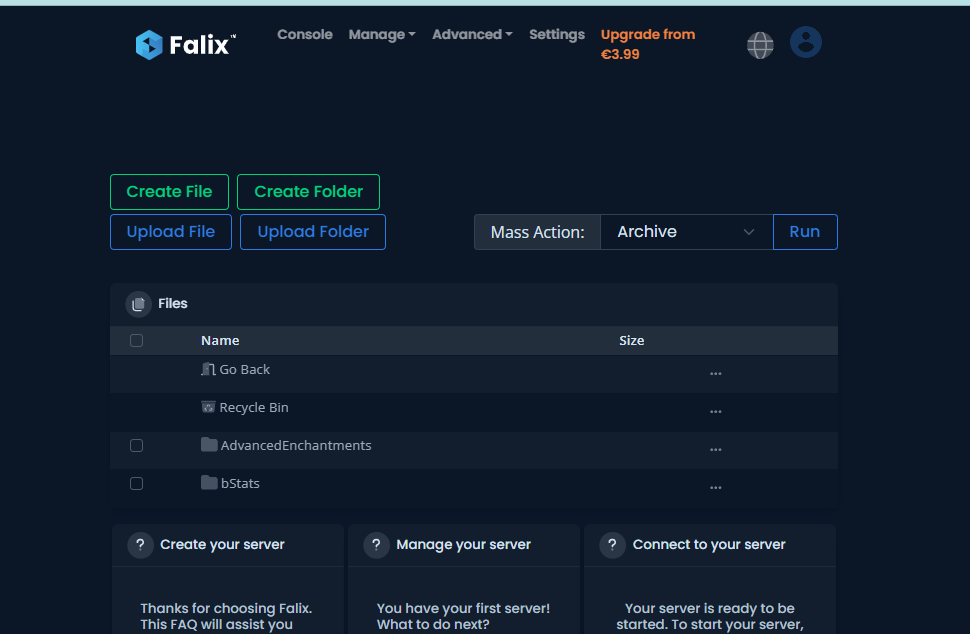The image size is (970, 634).
Task: Click the Create Folder button
Action: (309, 192)
